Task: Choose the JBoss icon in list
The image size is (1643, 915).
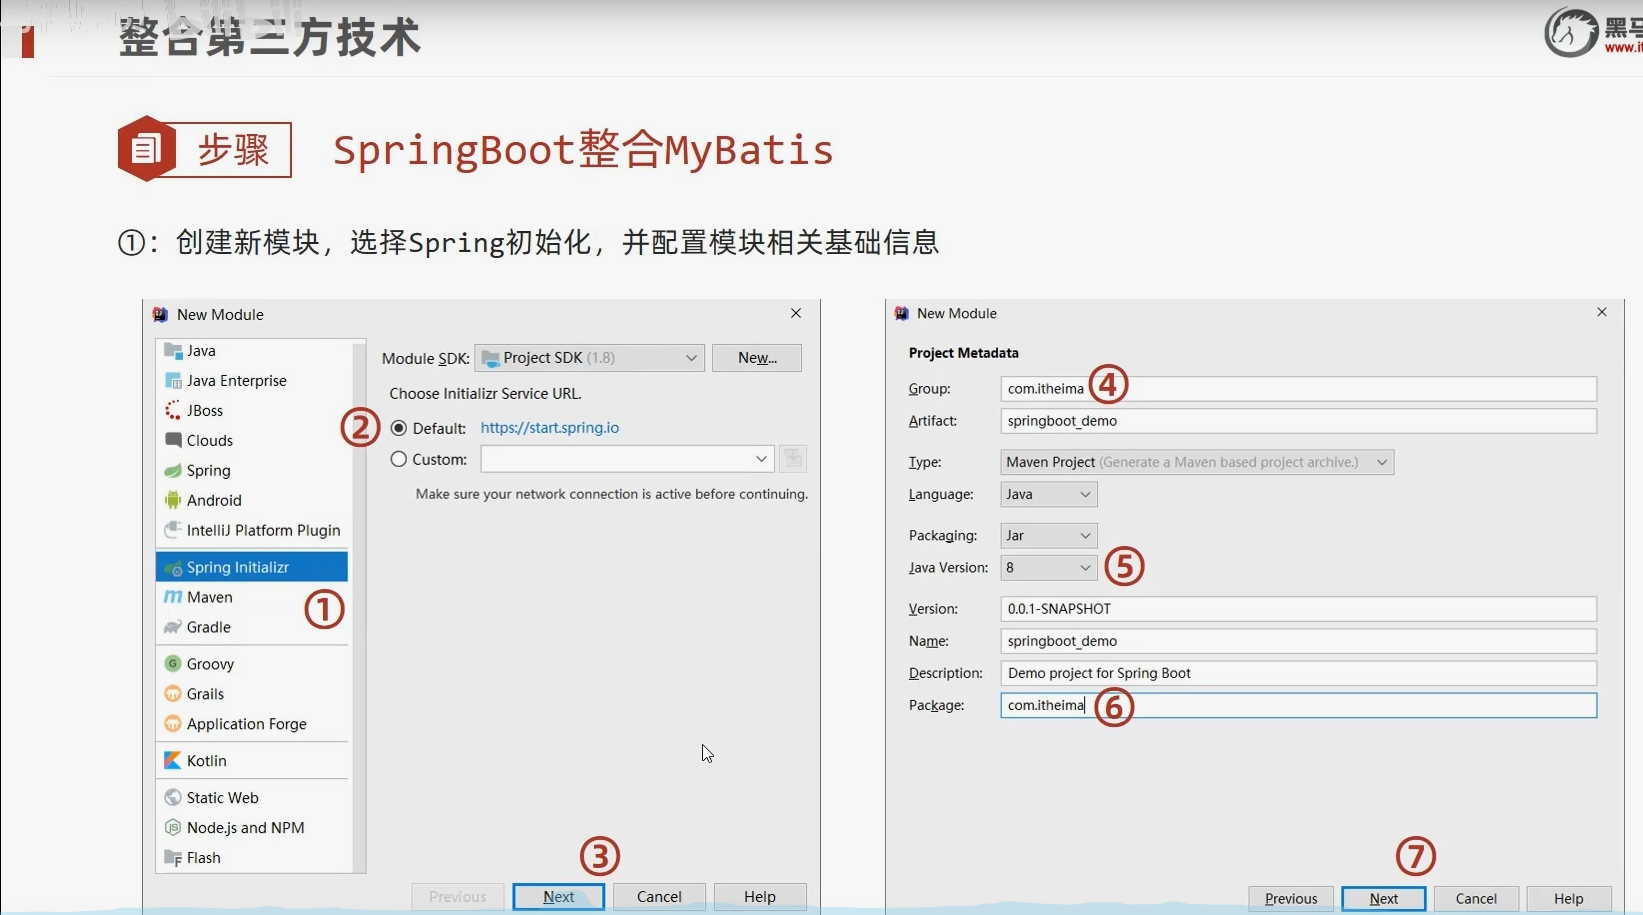Action: 173,411
